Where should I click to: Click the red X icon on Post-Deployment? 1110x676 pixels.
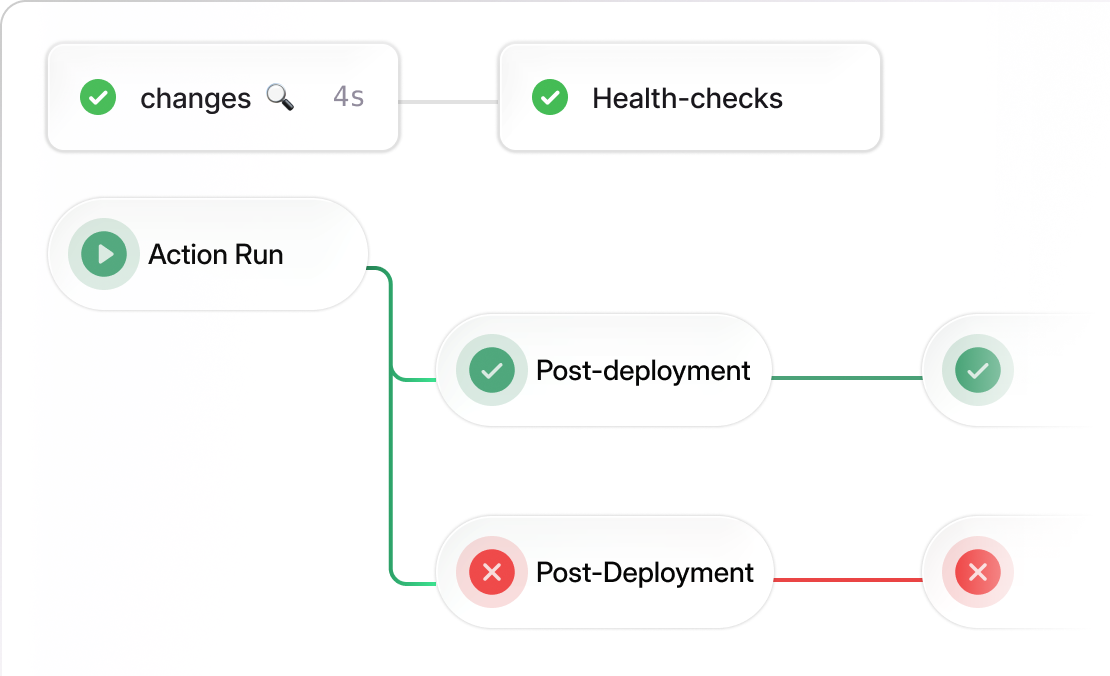point(491,572)
